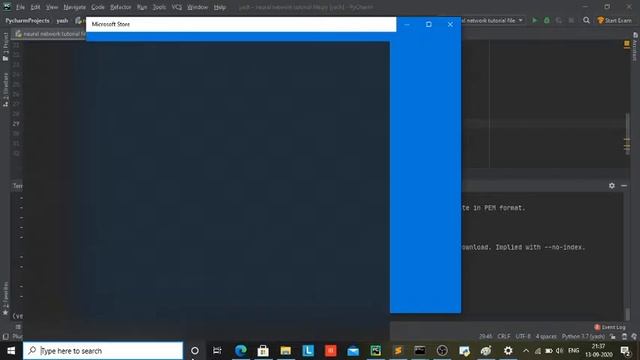The image size is (640, 360).
Task: Switch to PyCharm via its taskbar icon
Action: click(x=376, y=351)
